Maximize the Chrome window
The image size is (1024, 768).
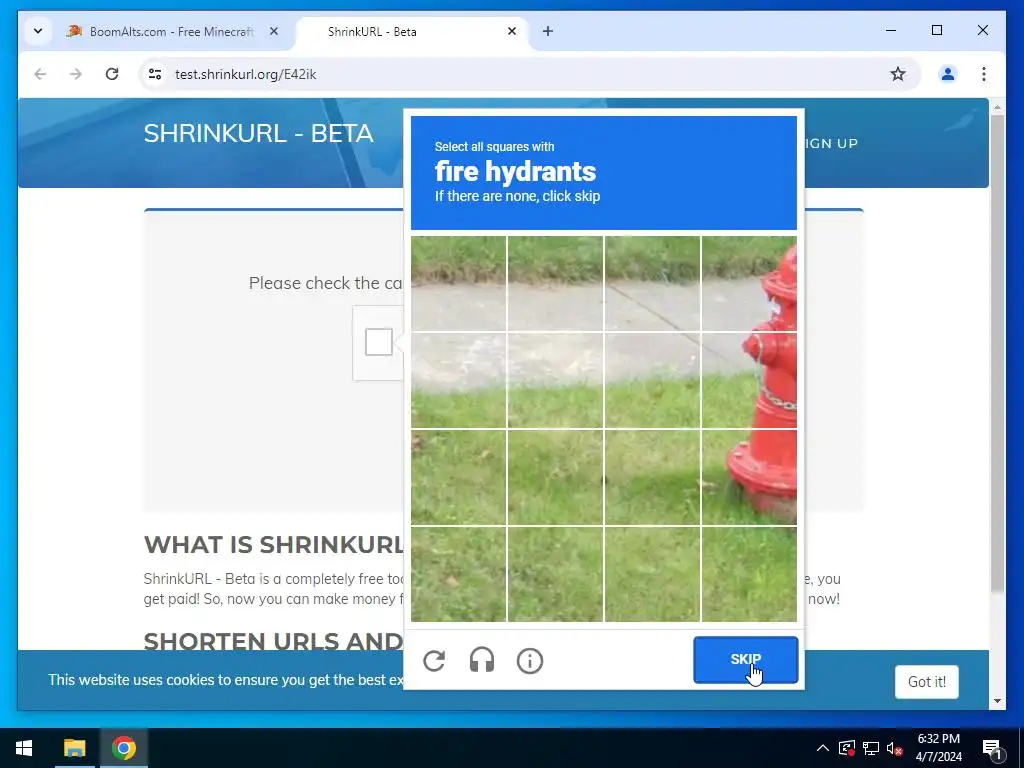coord(936,31)
